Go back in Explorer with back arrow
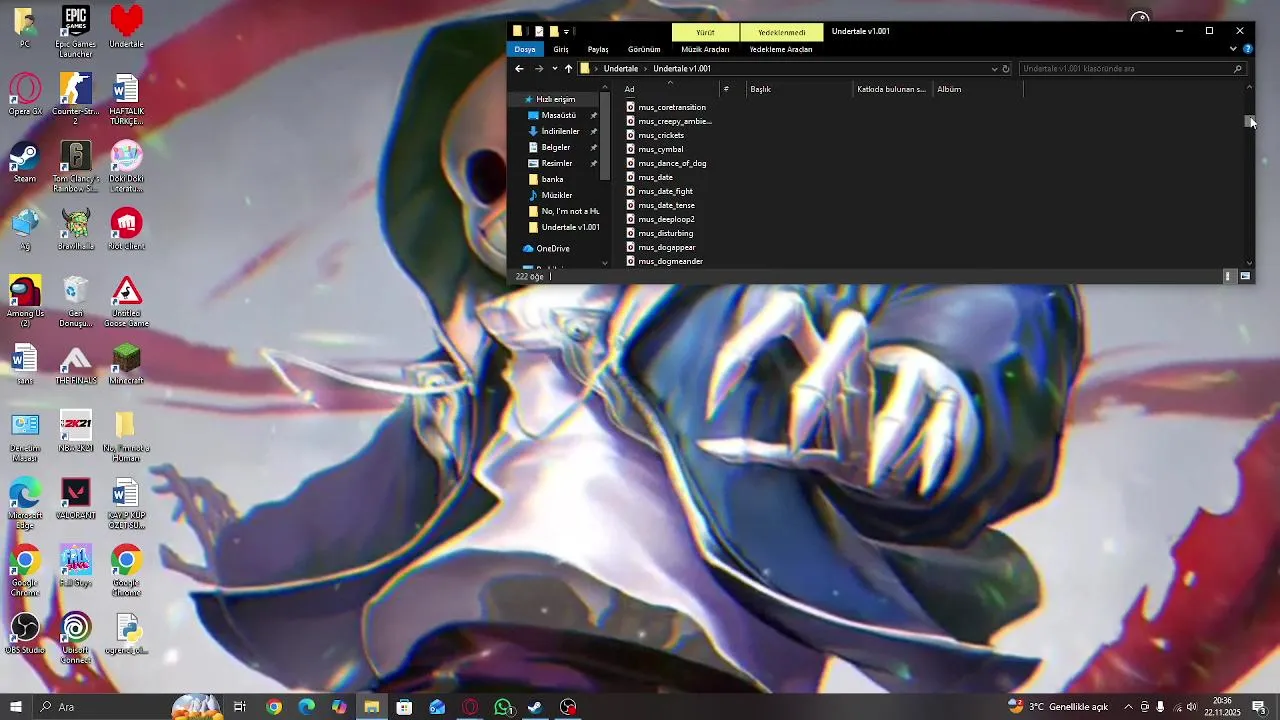This screenshot has height=720, width=1280. pos(519,69)
